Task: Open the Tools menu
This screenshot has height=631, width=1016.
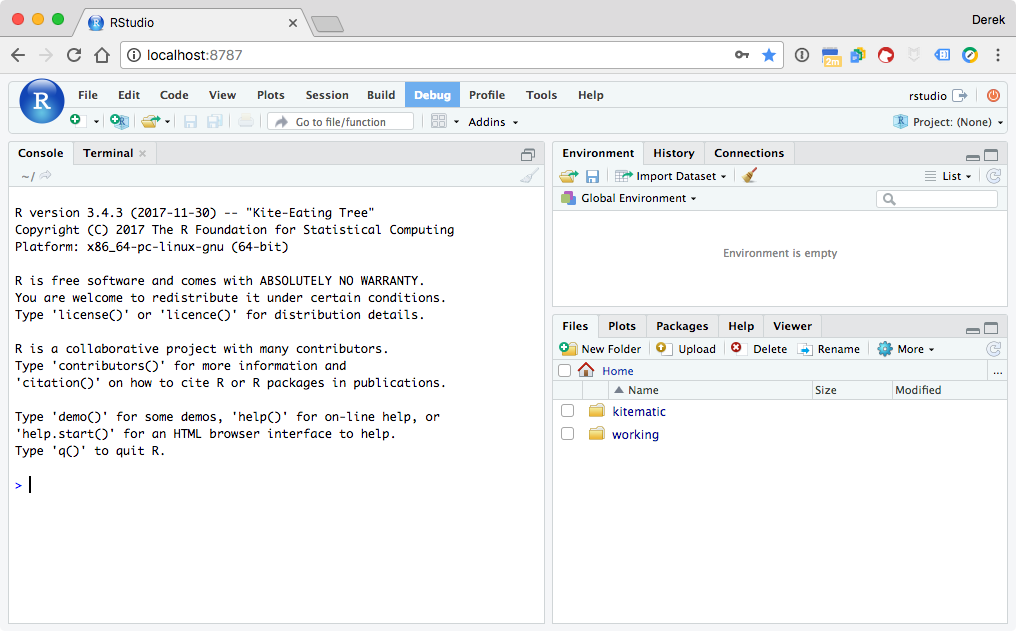Action: (542, 95)
